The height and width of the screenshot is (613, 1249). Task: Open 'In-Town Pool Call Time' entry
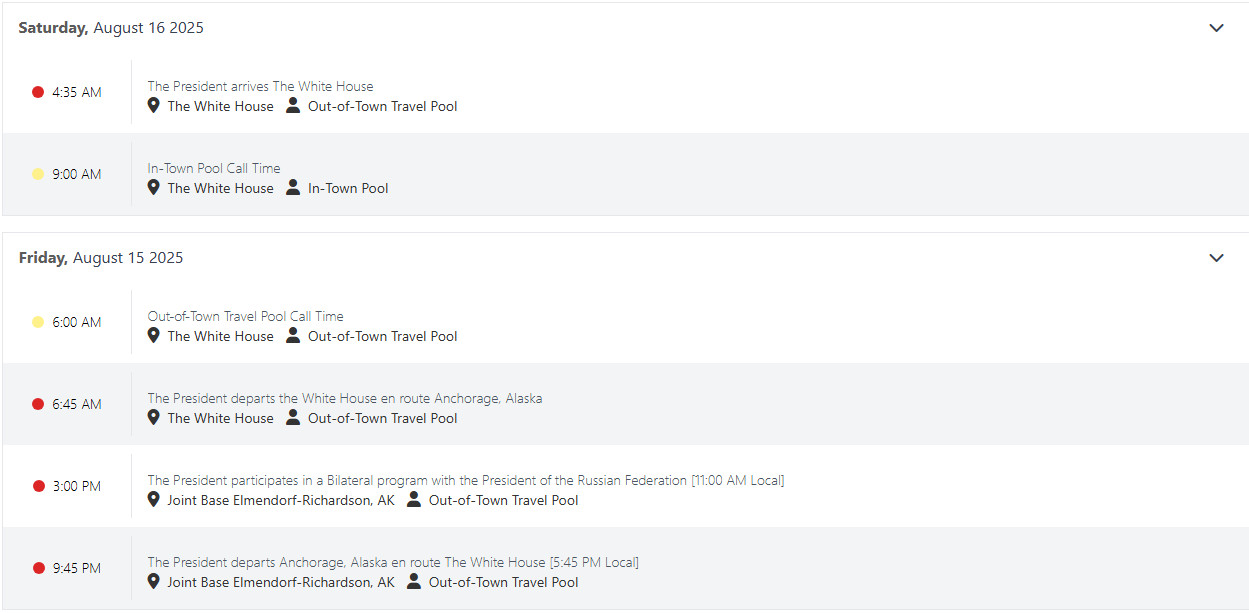(x=214, y=168)
